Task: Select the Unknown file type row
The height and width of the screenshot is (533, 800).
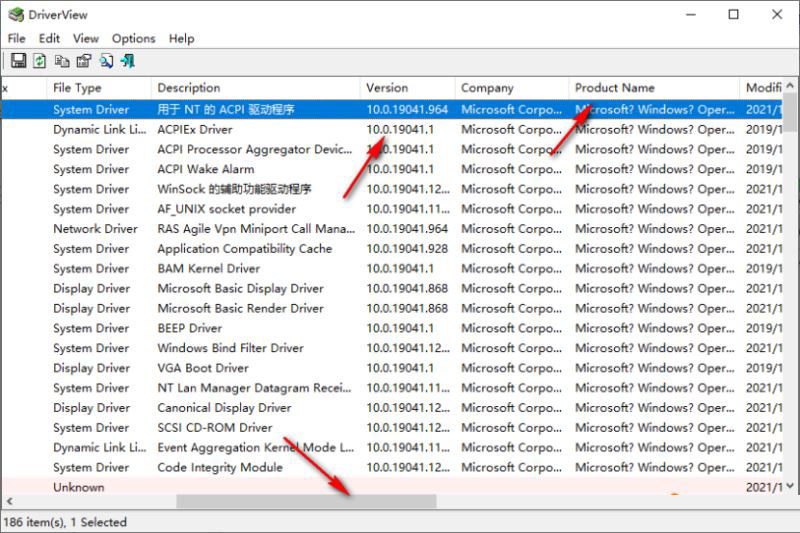Action: [x=392, y=487]
